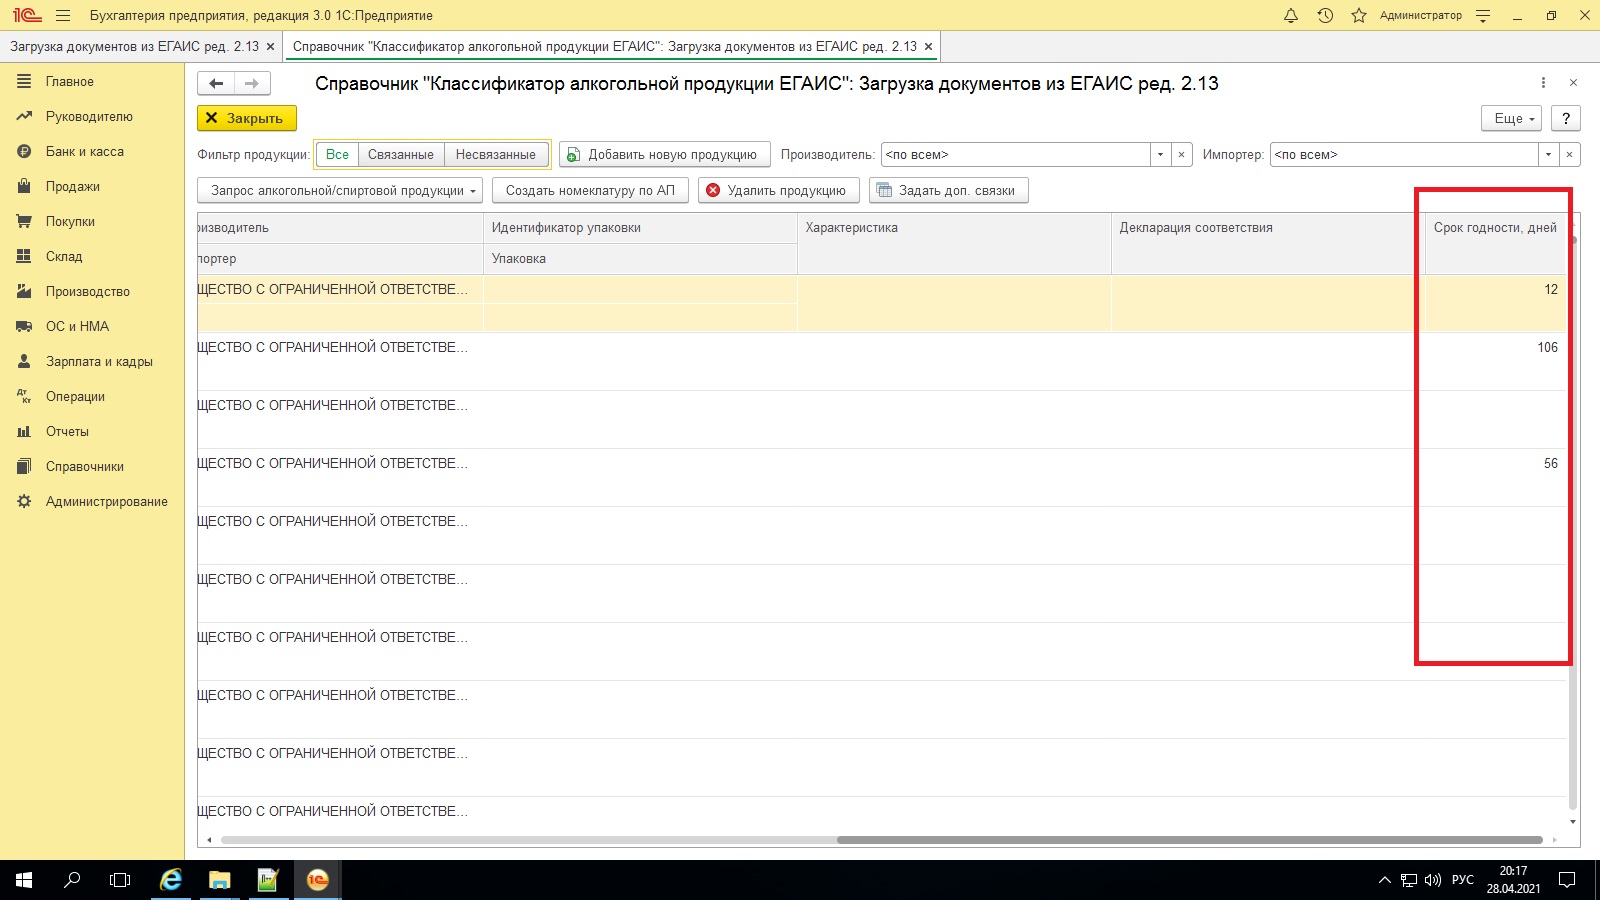Select the Несвязанные product filter
The height and width of the screenshot is (900, 1600).
(x=496, y=155)
